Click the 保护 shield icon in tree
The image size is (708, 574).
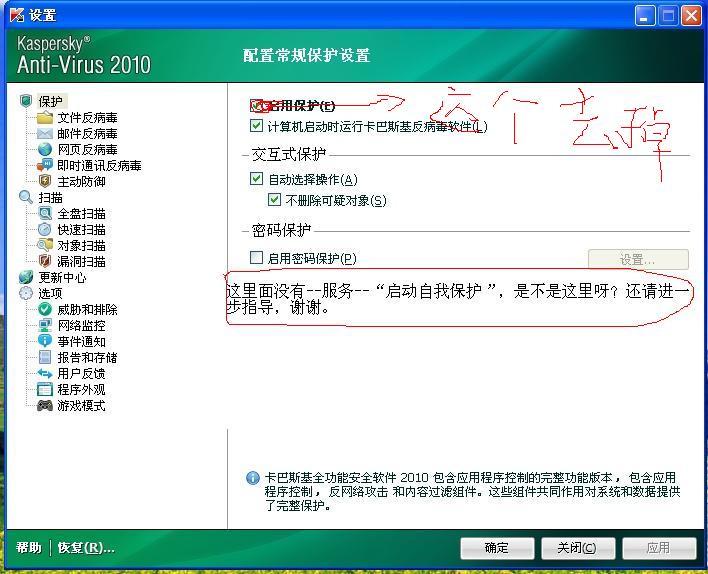(x=26, y=101)
